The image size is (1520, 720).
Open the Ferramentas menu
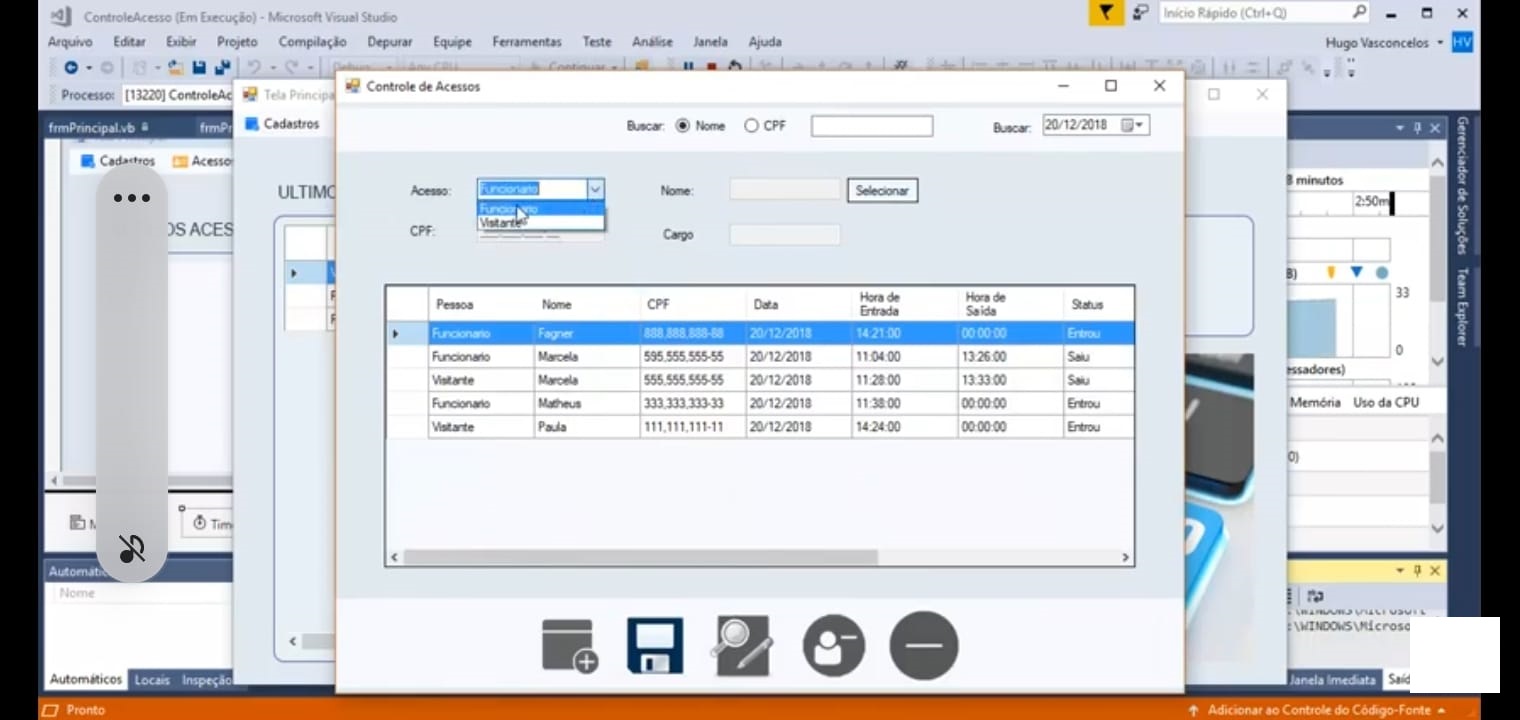[x=527, y=42]
